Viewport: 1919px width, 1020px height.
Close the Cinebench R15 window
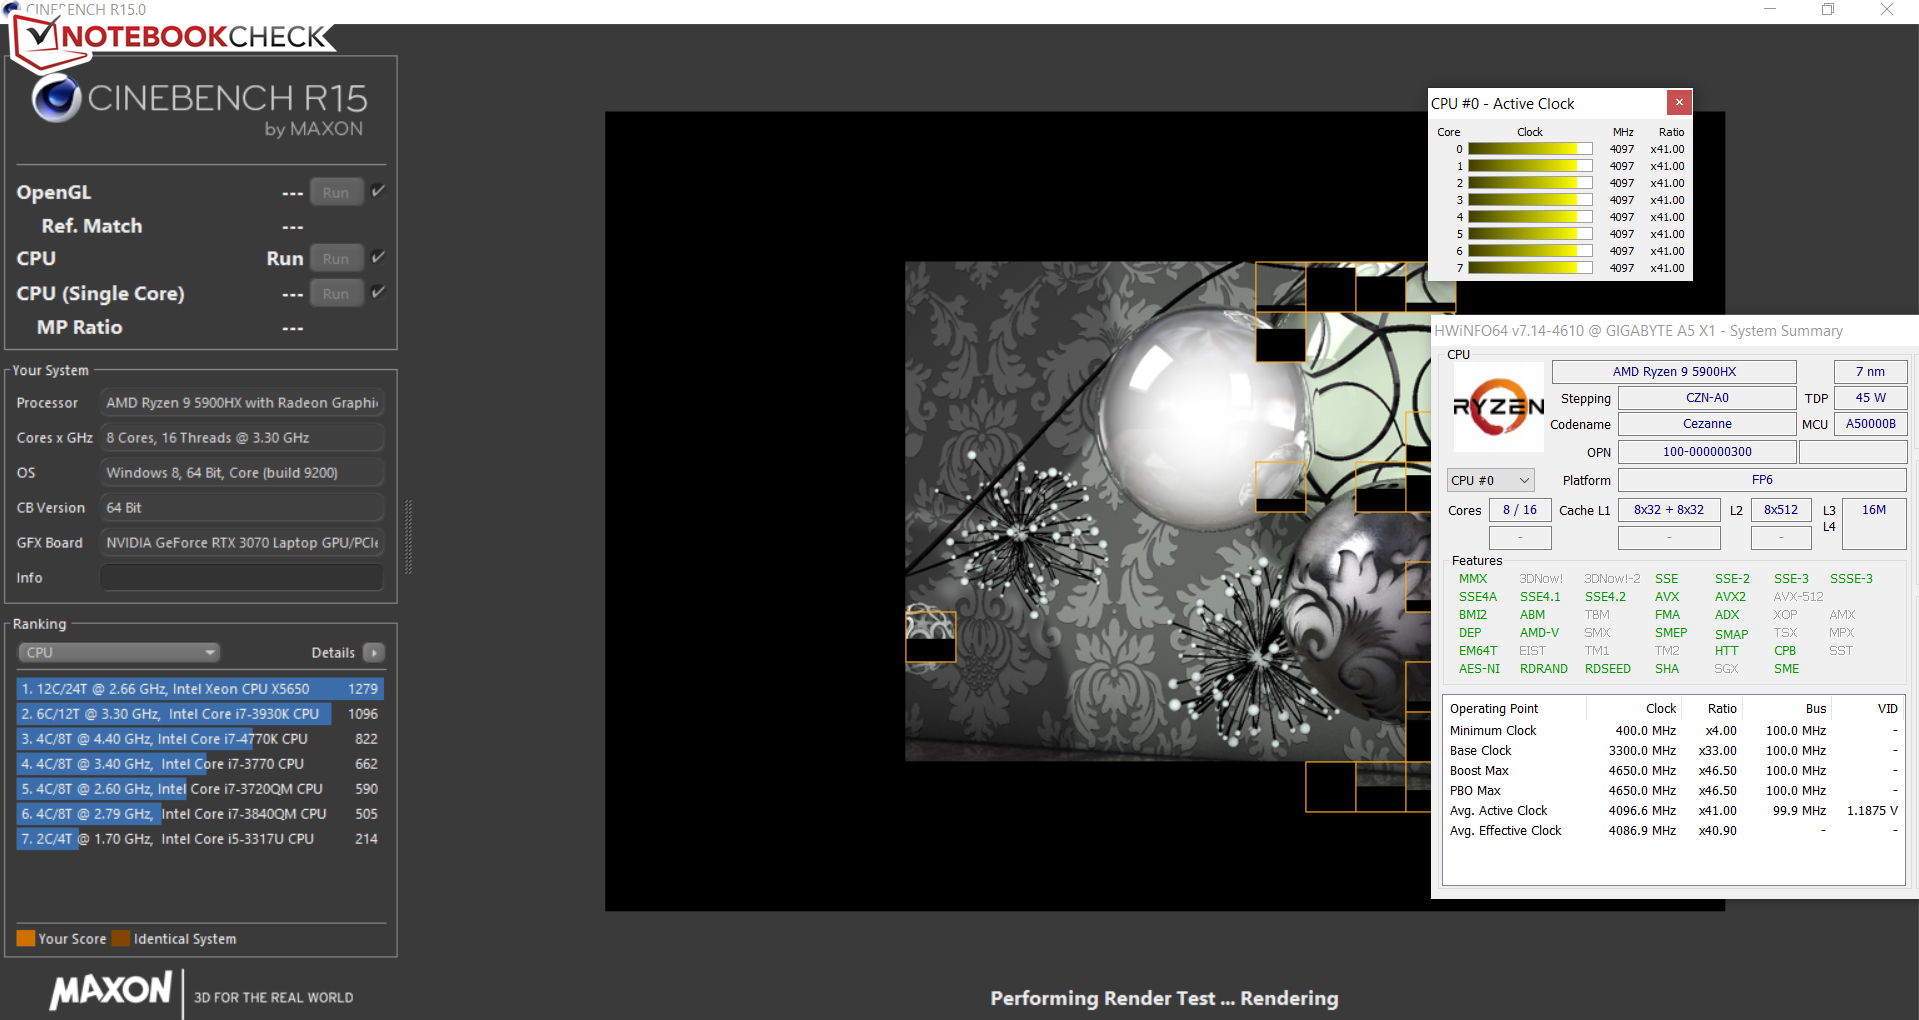tap(1886, 9)
